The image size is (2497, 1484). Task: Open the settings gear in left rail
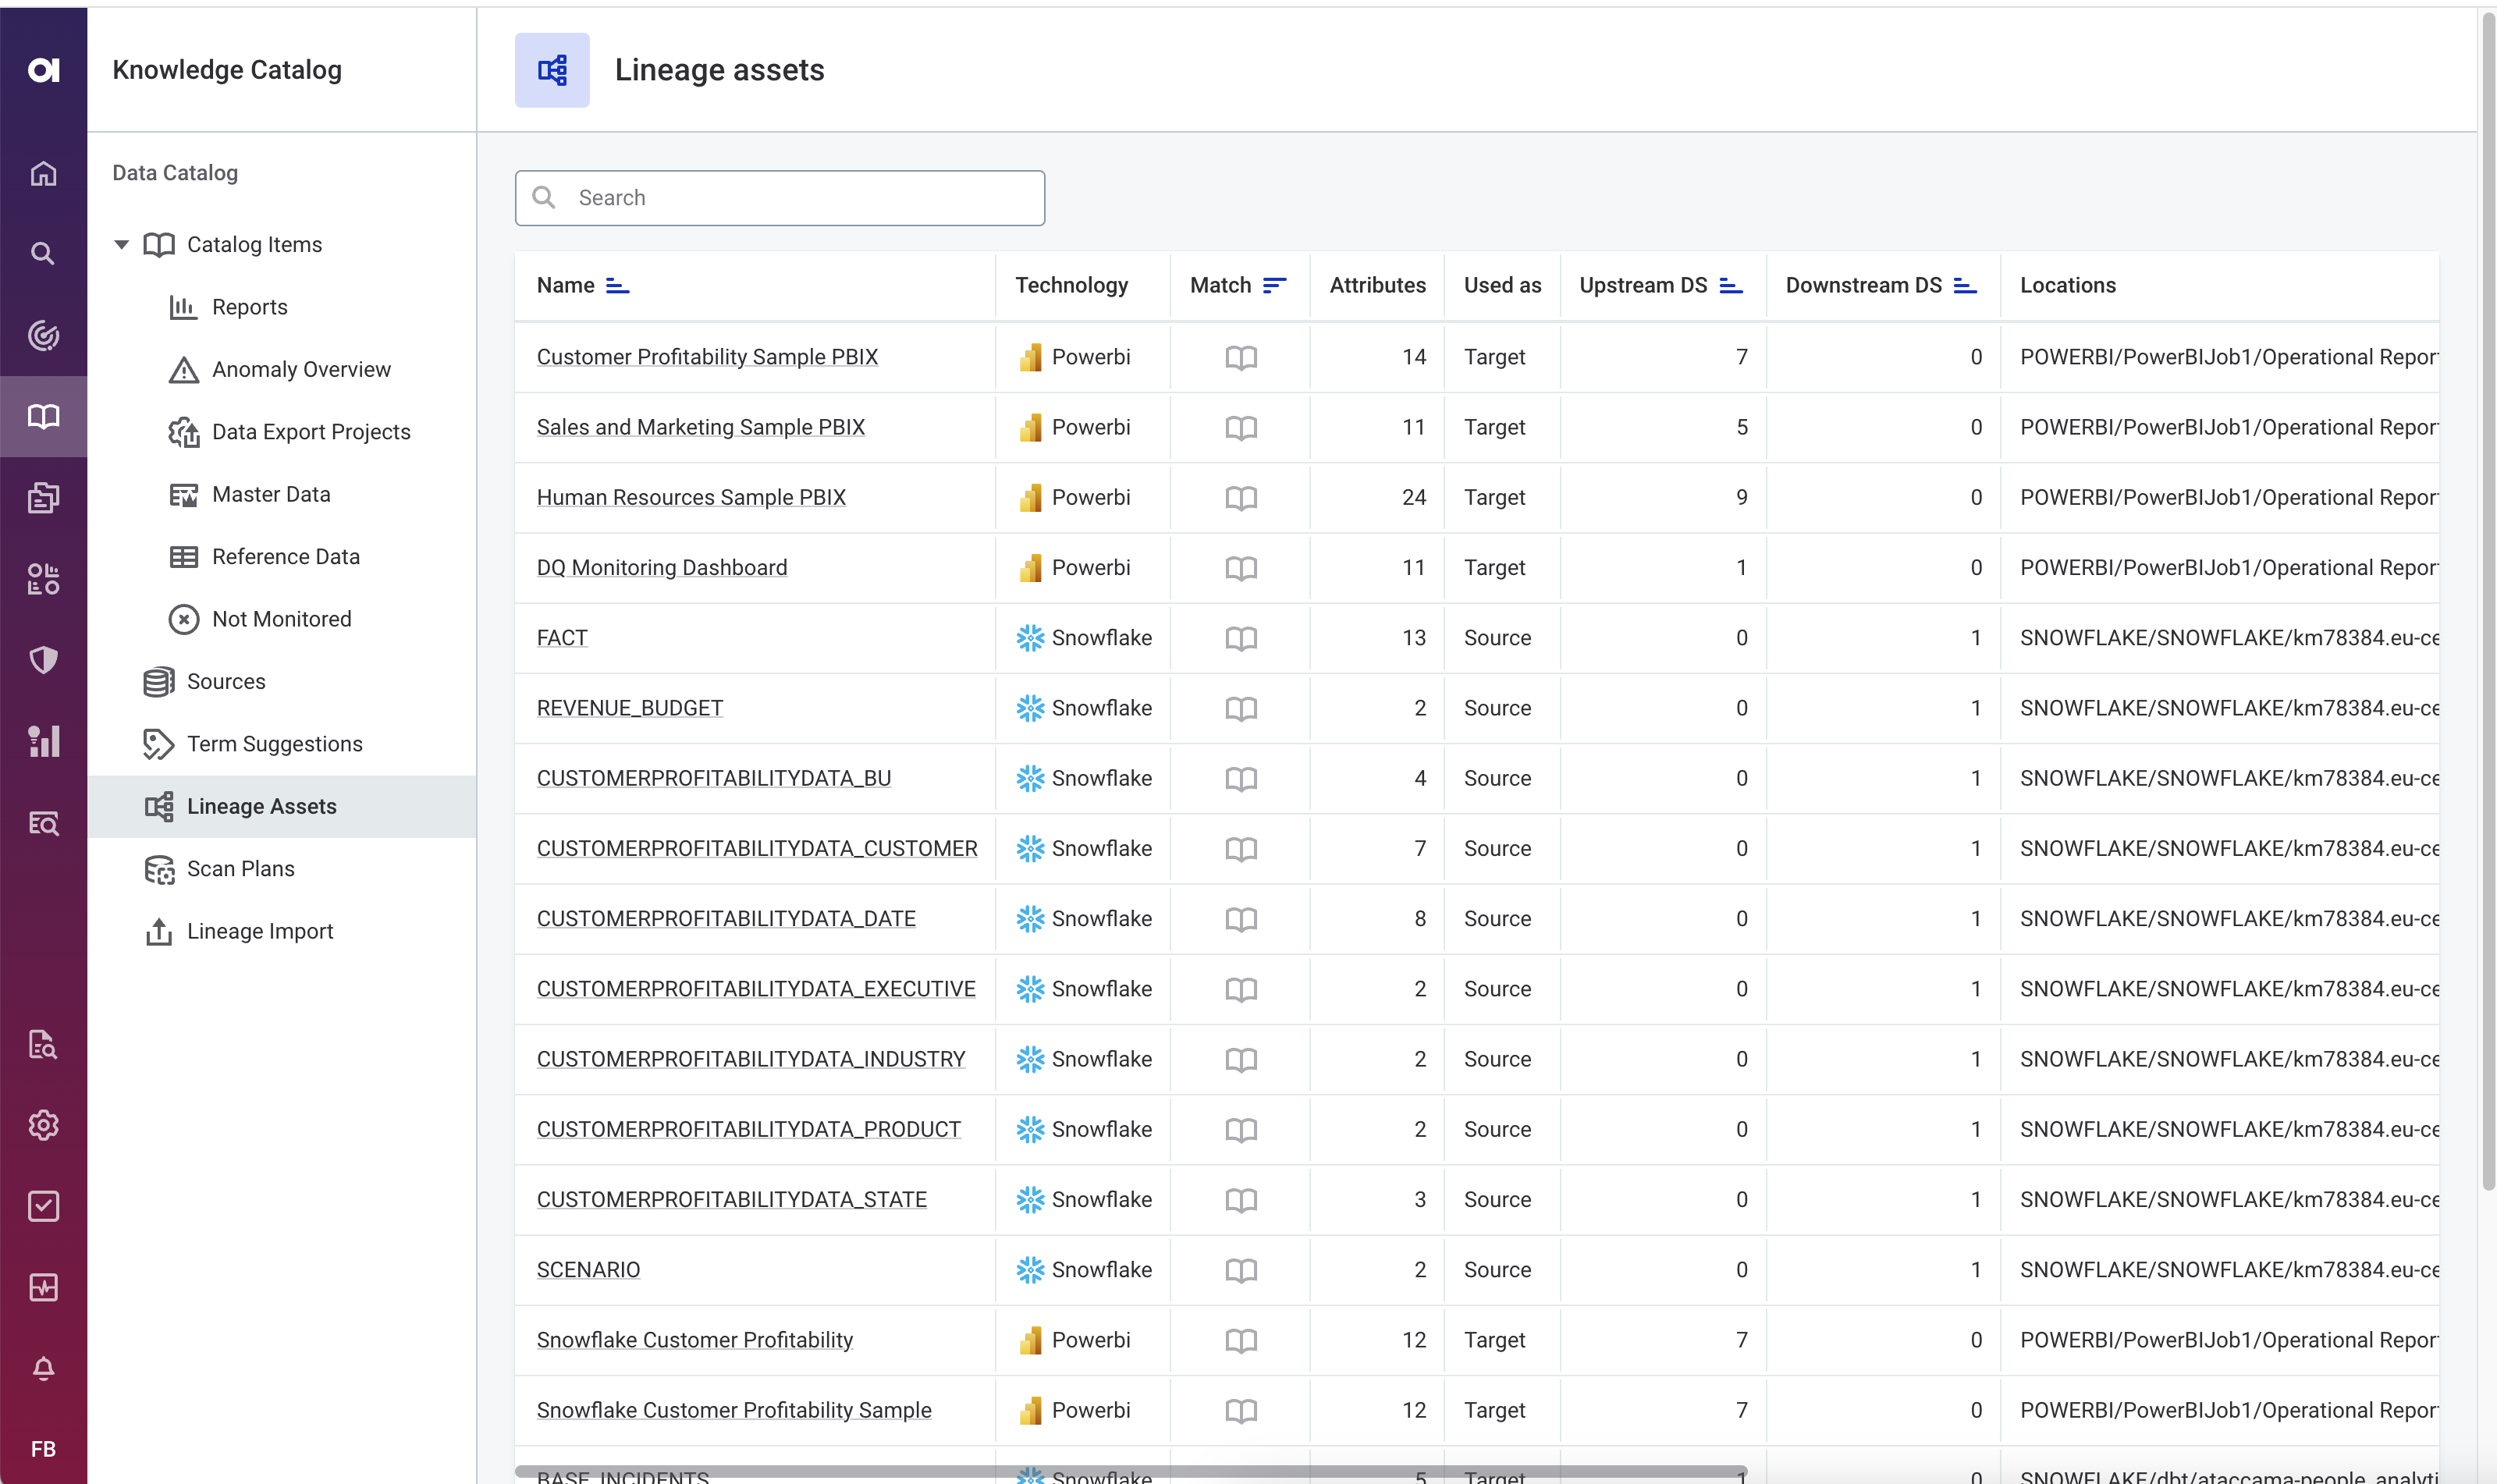click(43, 1125)
